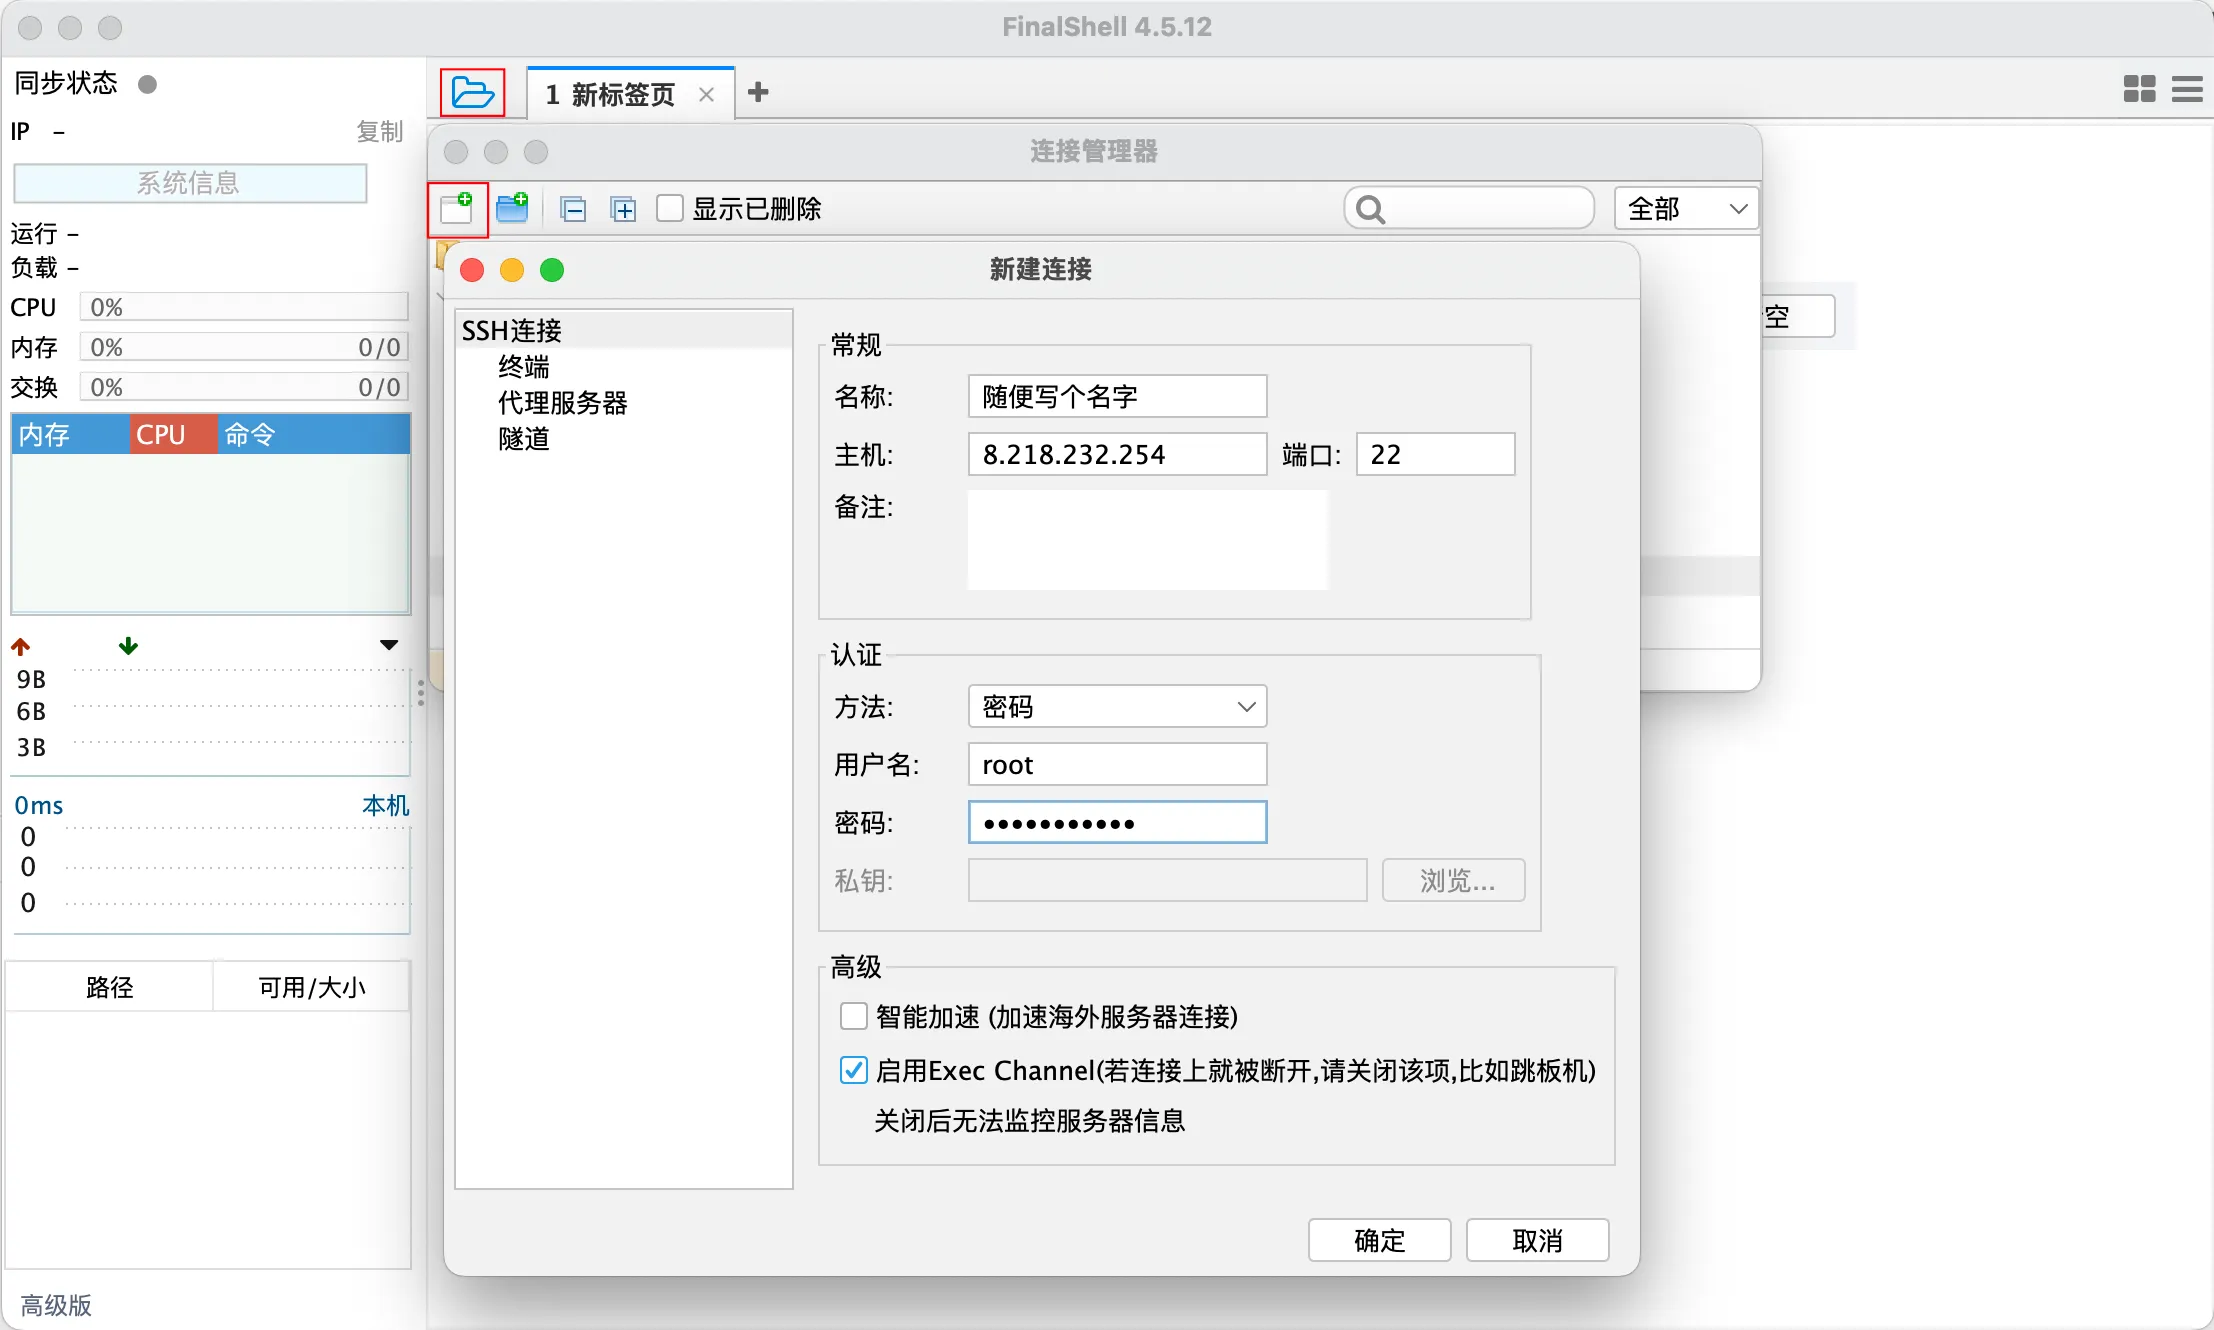Toggle 显示已删除 checkbox
This screenshot has width=2214, height=1330.
pyautogui.click(x=670, y=208)
